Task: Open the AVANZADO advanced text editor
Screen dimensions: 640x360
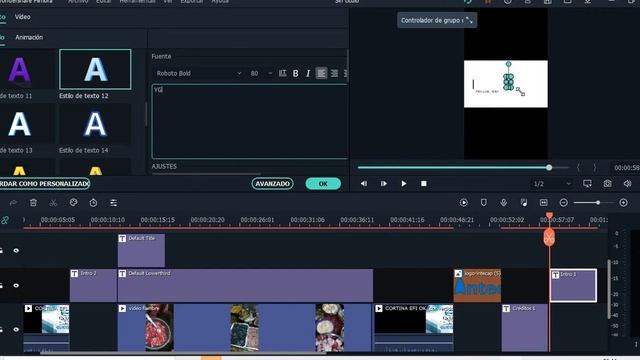Action: 272,184
